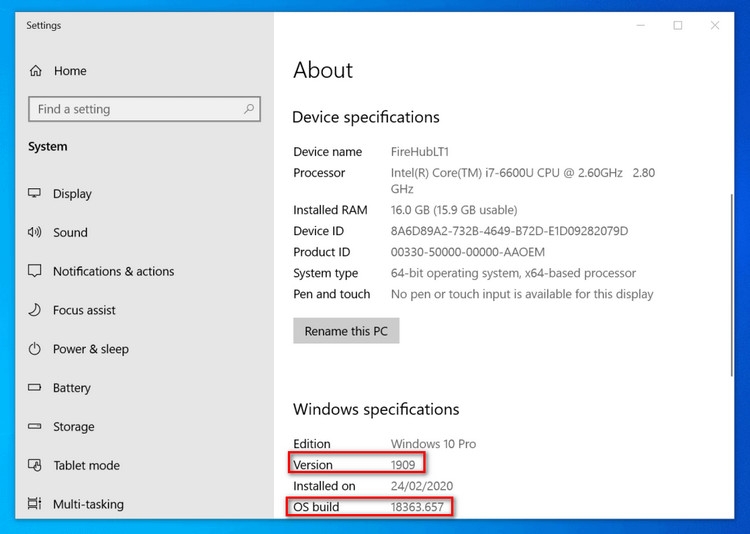750x534 pixels.
Task: Click the About page scrollbar
Action: point(731,285)
